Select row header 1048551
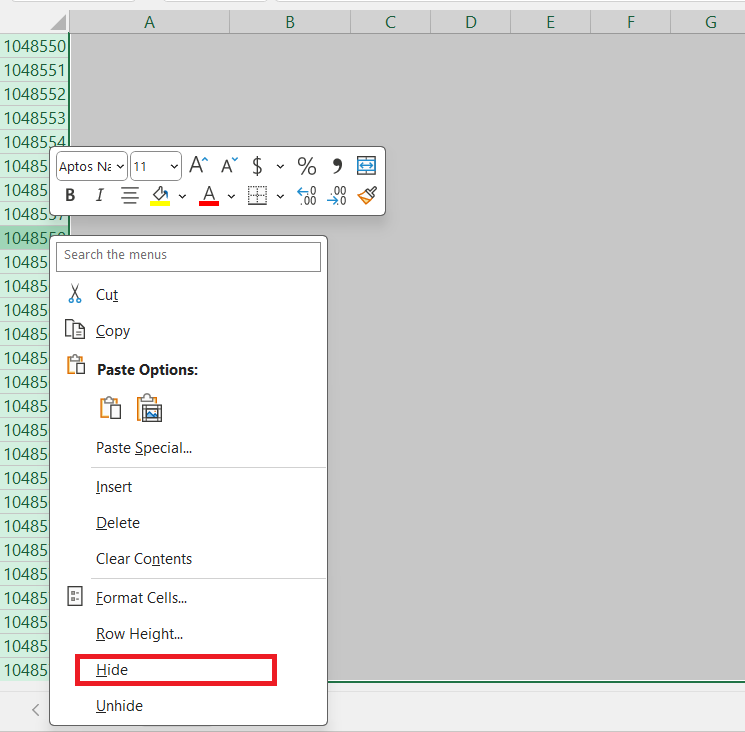This screenshot has height=732, width=745. pos(34,70)
